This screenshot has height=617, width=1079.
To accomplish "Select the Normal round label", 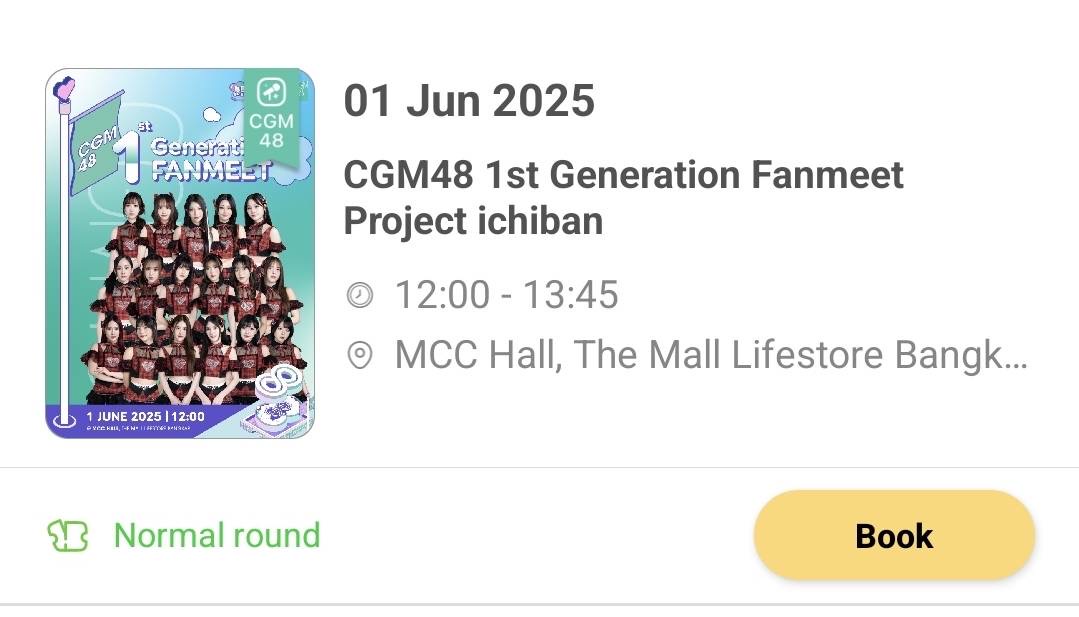I will coord(217,535).
